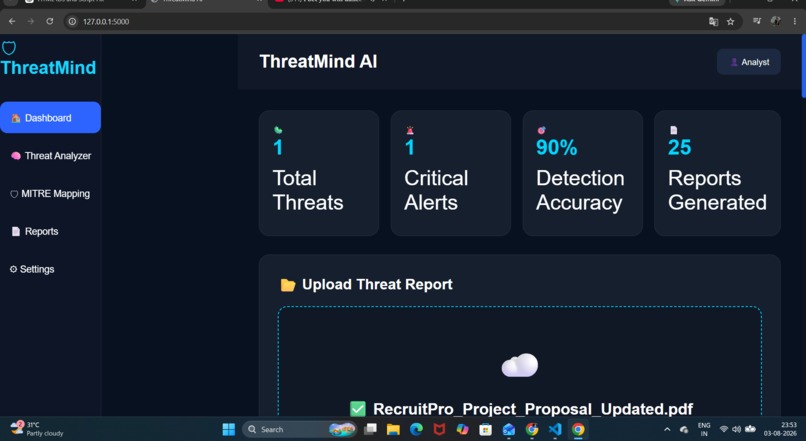Open the Windows Start menu
Screen dimensions: 806x441
click(229, 429)
